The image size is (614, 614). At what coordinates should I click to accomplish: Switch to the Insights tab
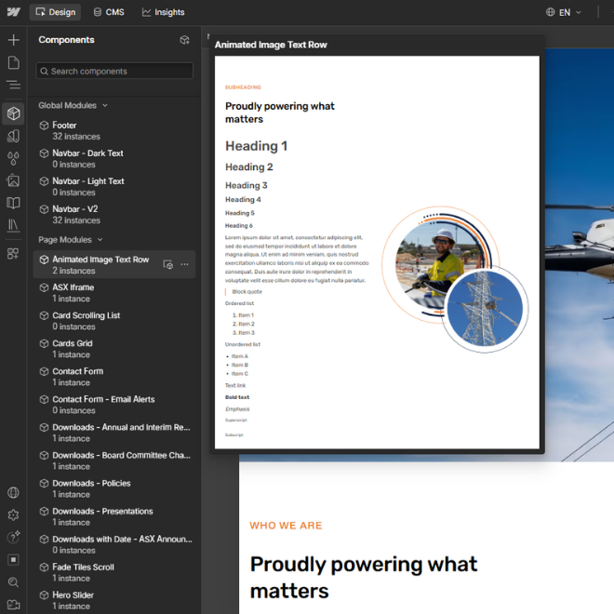[163, 12]
